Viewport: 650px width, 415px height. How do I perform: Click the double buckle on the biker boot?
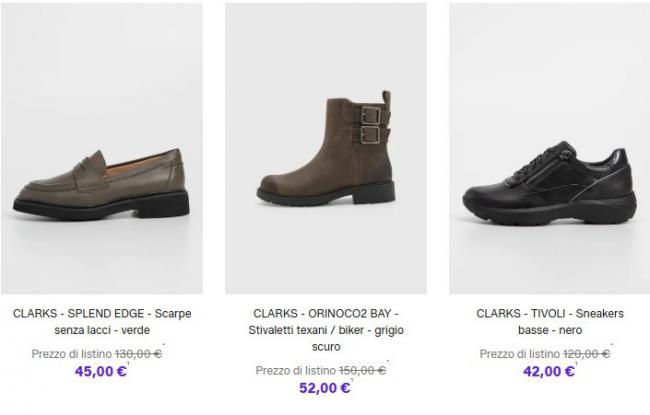tap(368, 123)
